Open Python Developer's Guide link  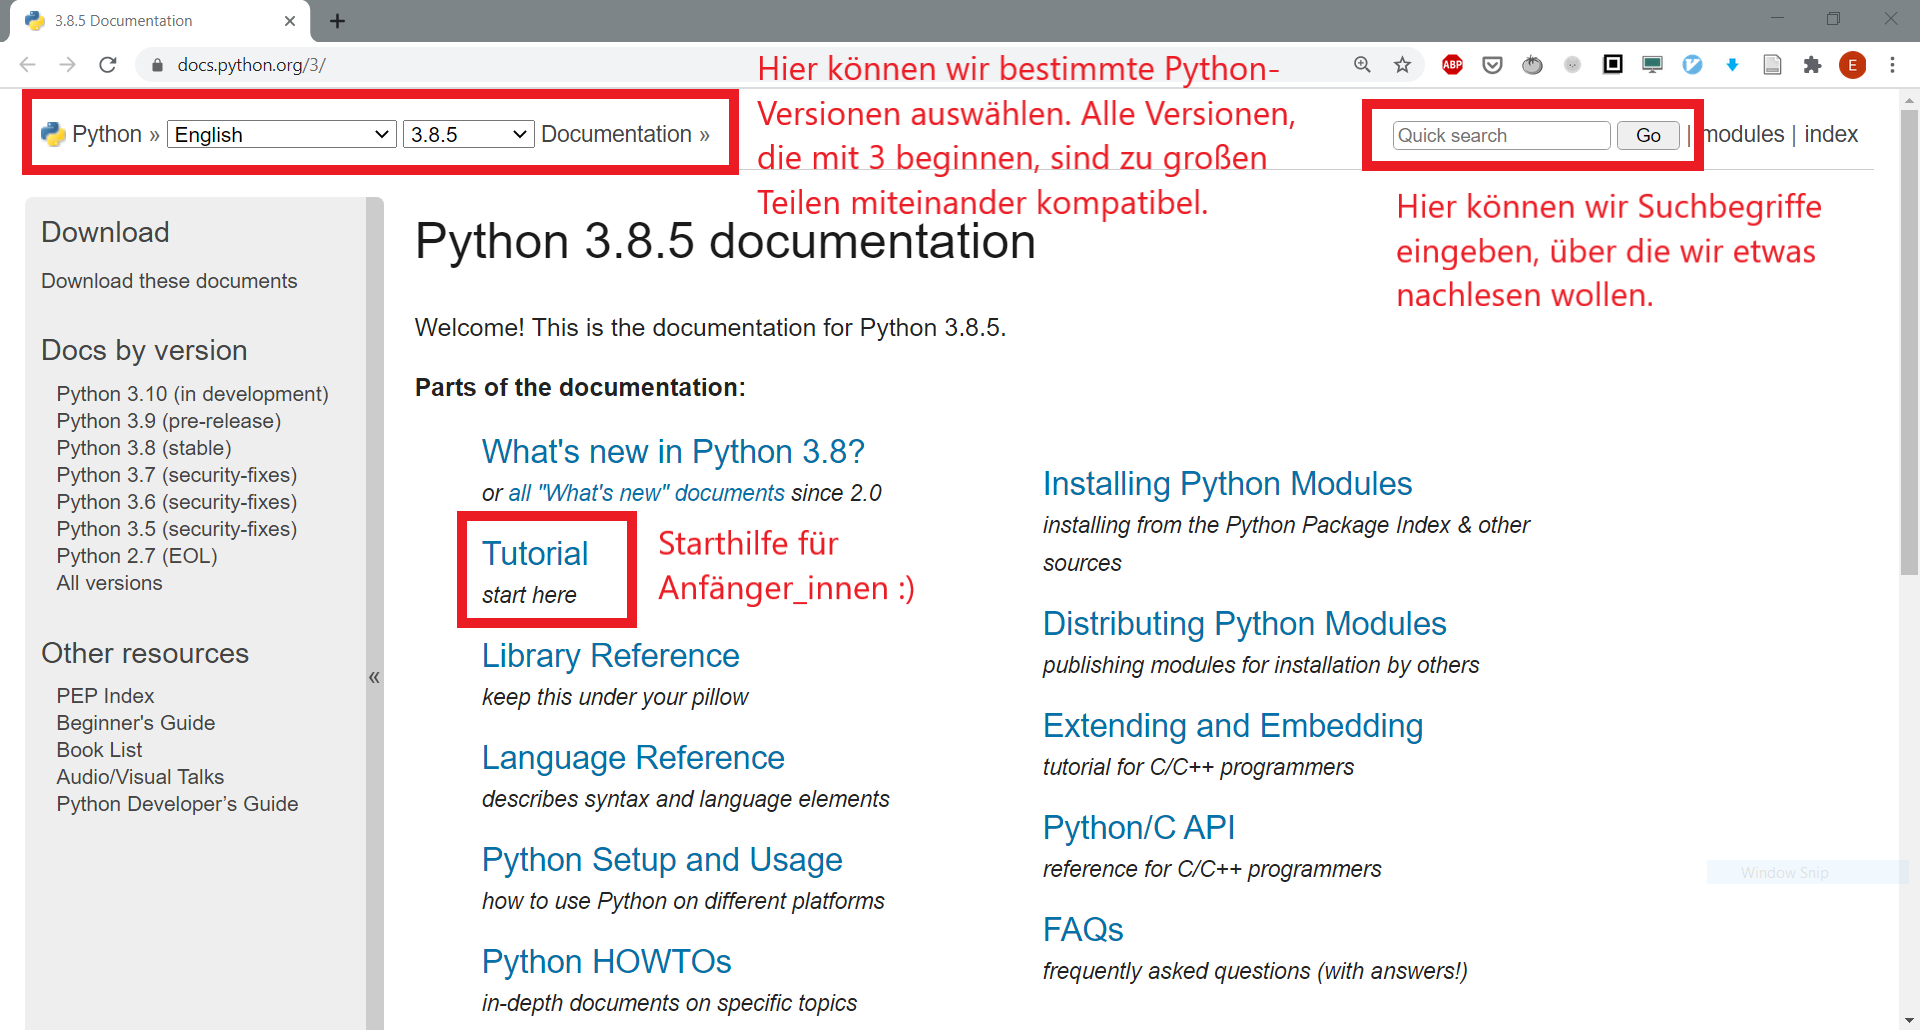(177, 804)
